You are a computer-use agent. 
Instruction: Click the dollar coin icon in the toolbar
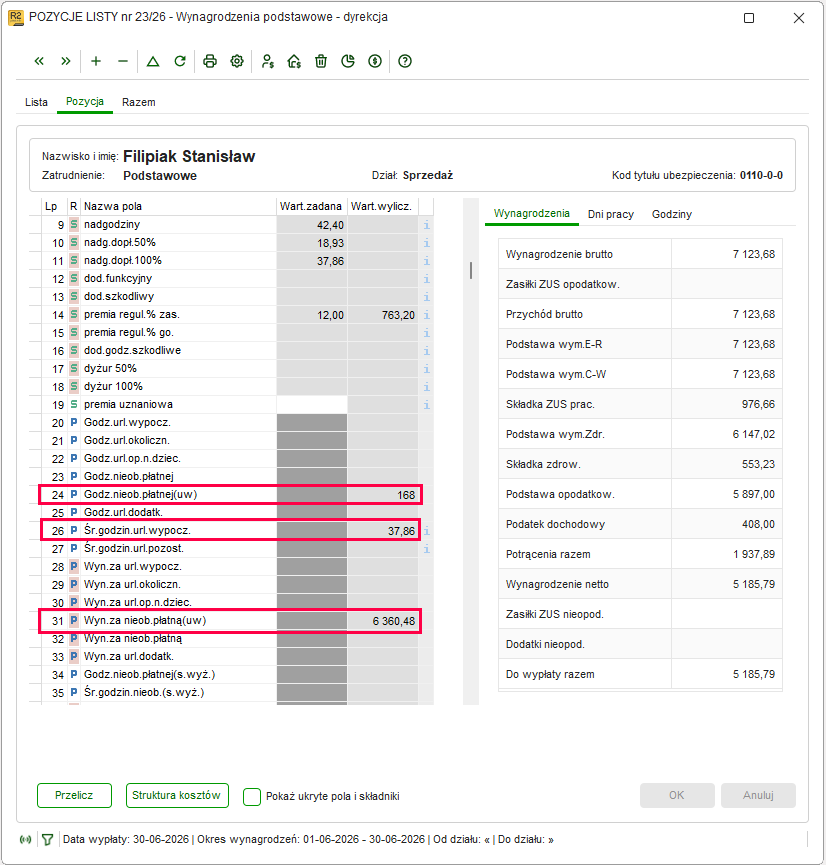[x=375, y=61]
